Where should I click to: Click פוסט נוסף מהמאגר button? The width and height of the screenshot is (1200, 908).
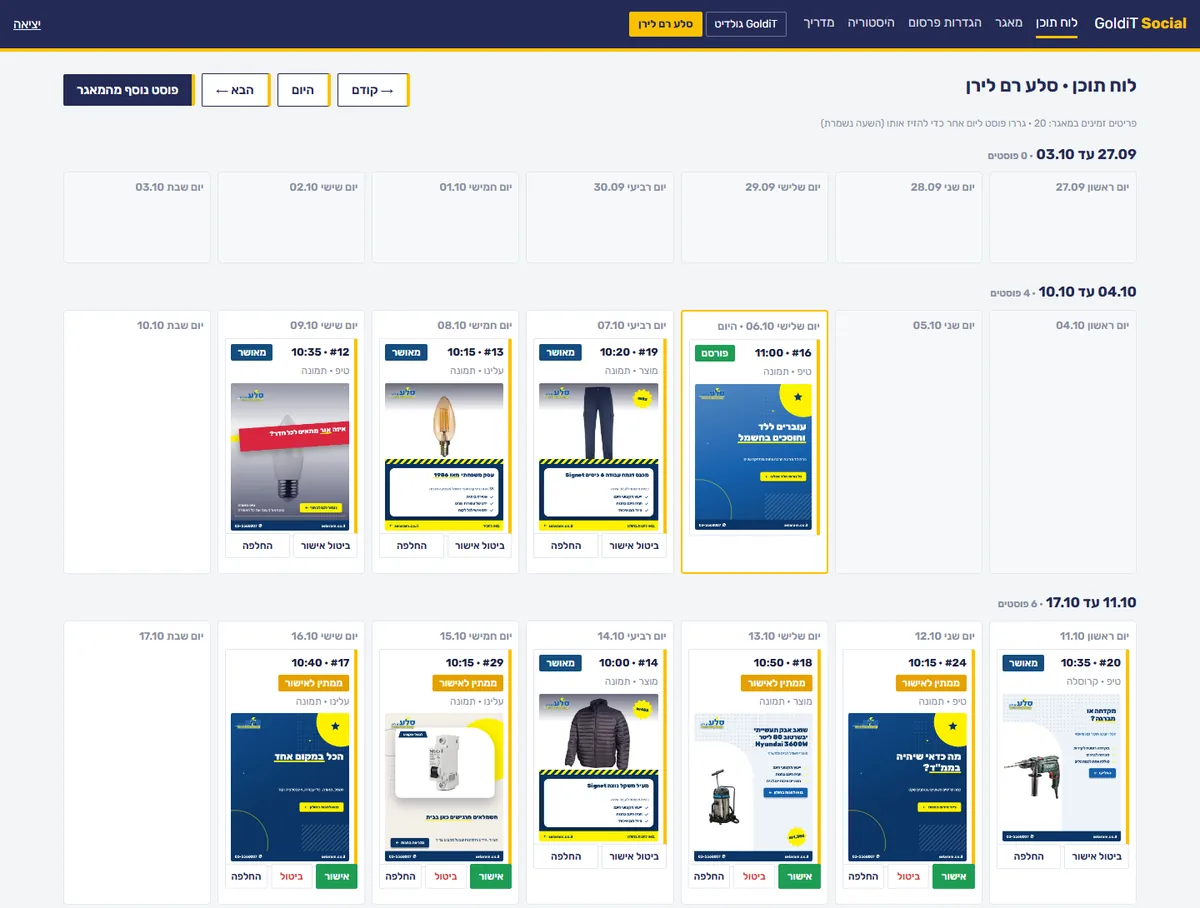tap(128, 90)
